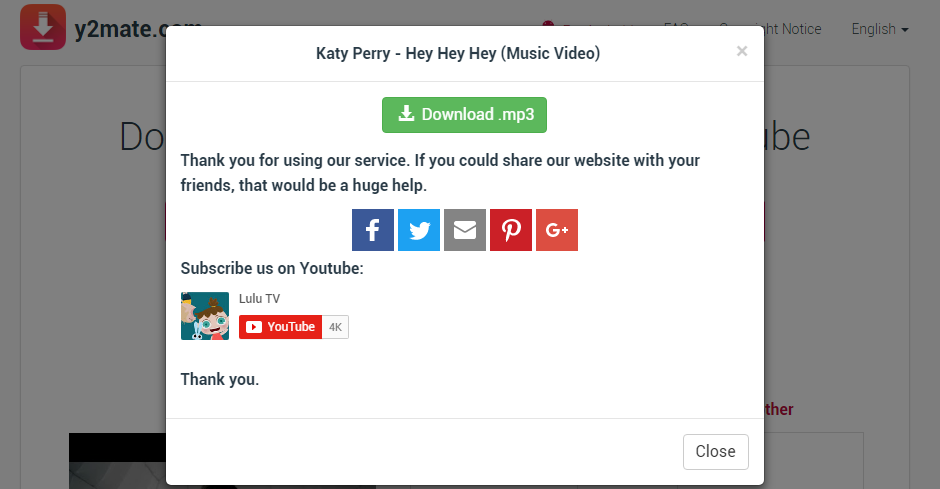This screenshot has height=489, width=940.
Task: Click the Lulu TV channel avatar
Action: 205,316
